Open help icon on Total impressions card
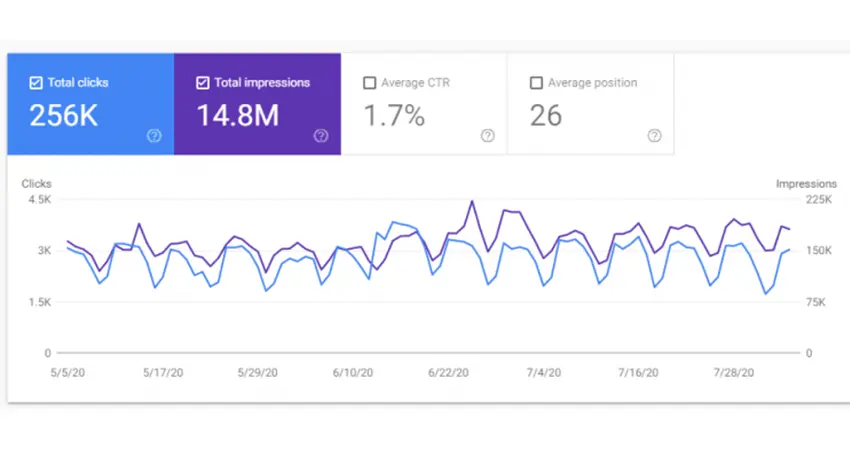Viewport: 850px width, 450px height. [321, 136]
